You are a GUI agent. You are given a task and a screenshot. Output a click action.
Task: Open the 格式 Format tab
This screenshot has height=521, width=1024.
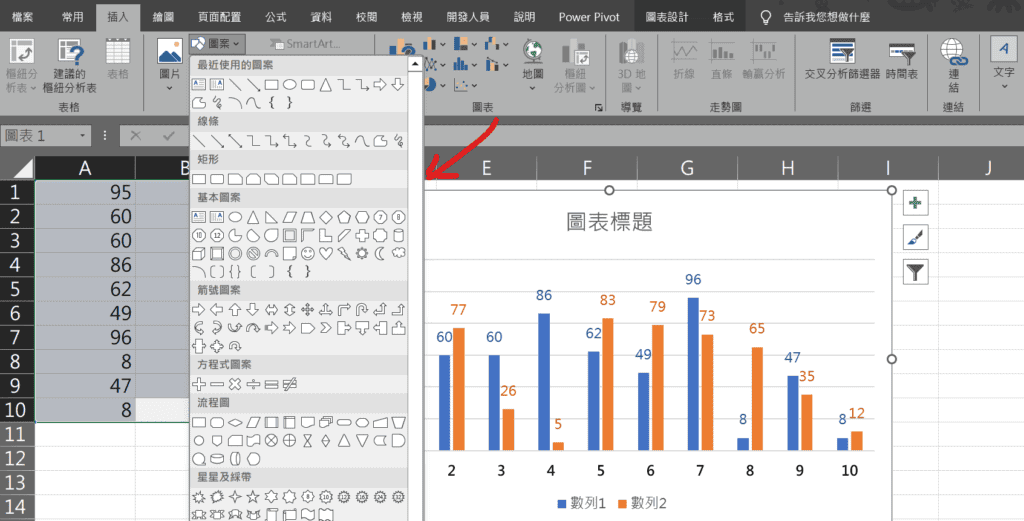pos(723,17)
